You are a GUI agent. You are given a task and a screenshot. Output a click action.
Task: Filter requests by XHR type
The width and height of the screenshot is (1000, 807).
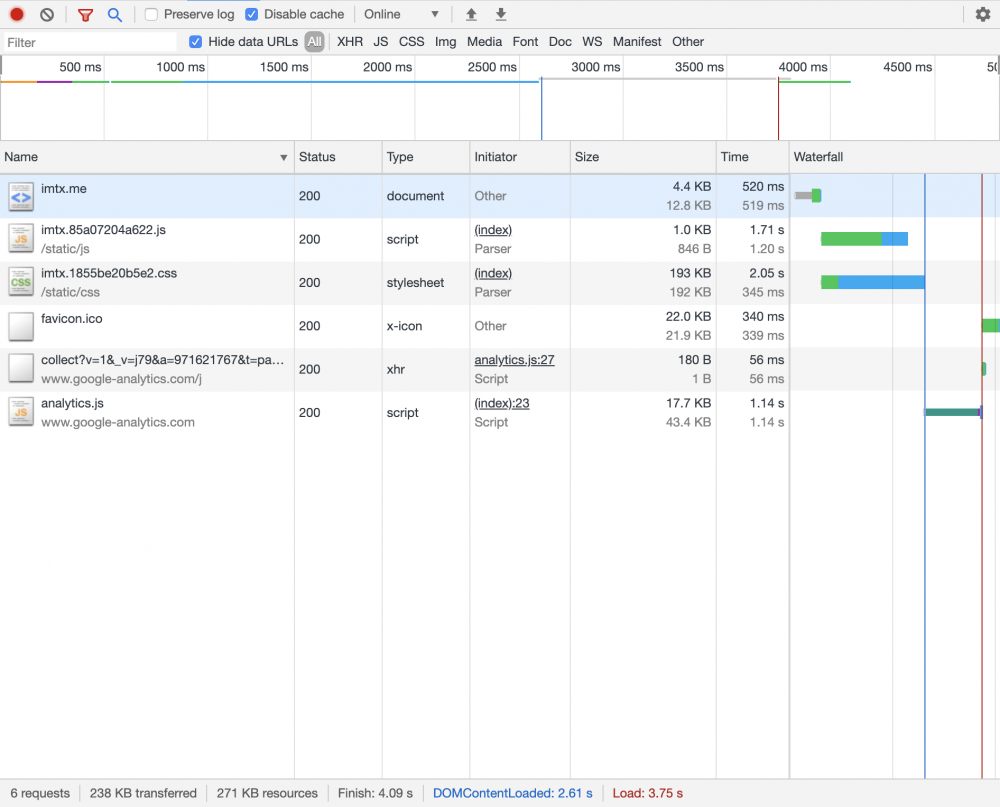[x=350, y=42]
